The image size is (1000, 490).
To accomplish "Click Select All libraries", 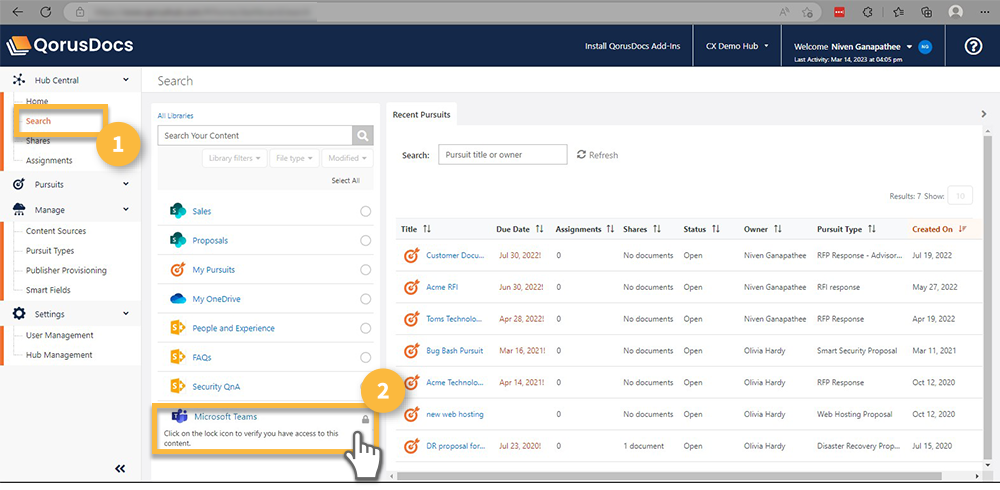I will coord(345,181).
